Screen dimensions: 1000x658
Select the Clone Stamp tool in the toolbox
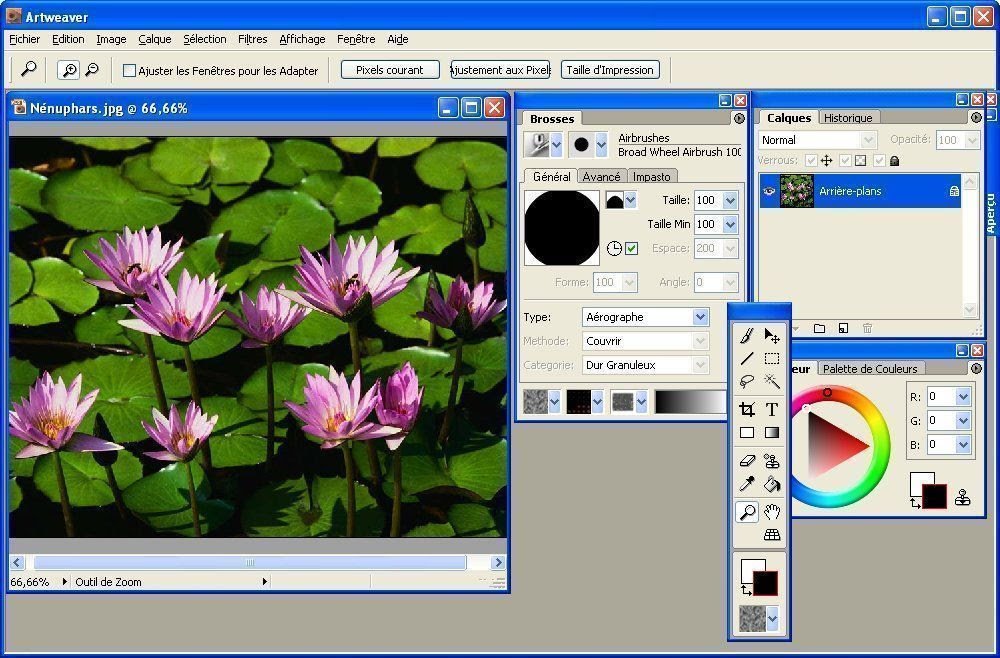772,460
